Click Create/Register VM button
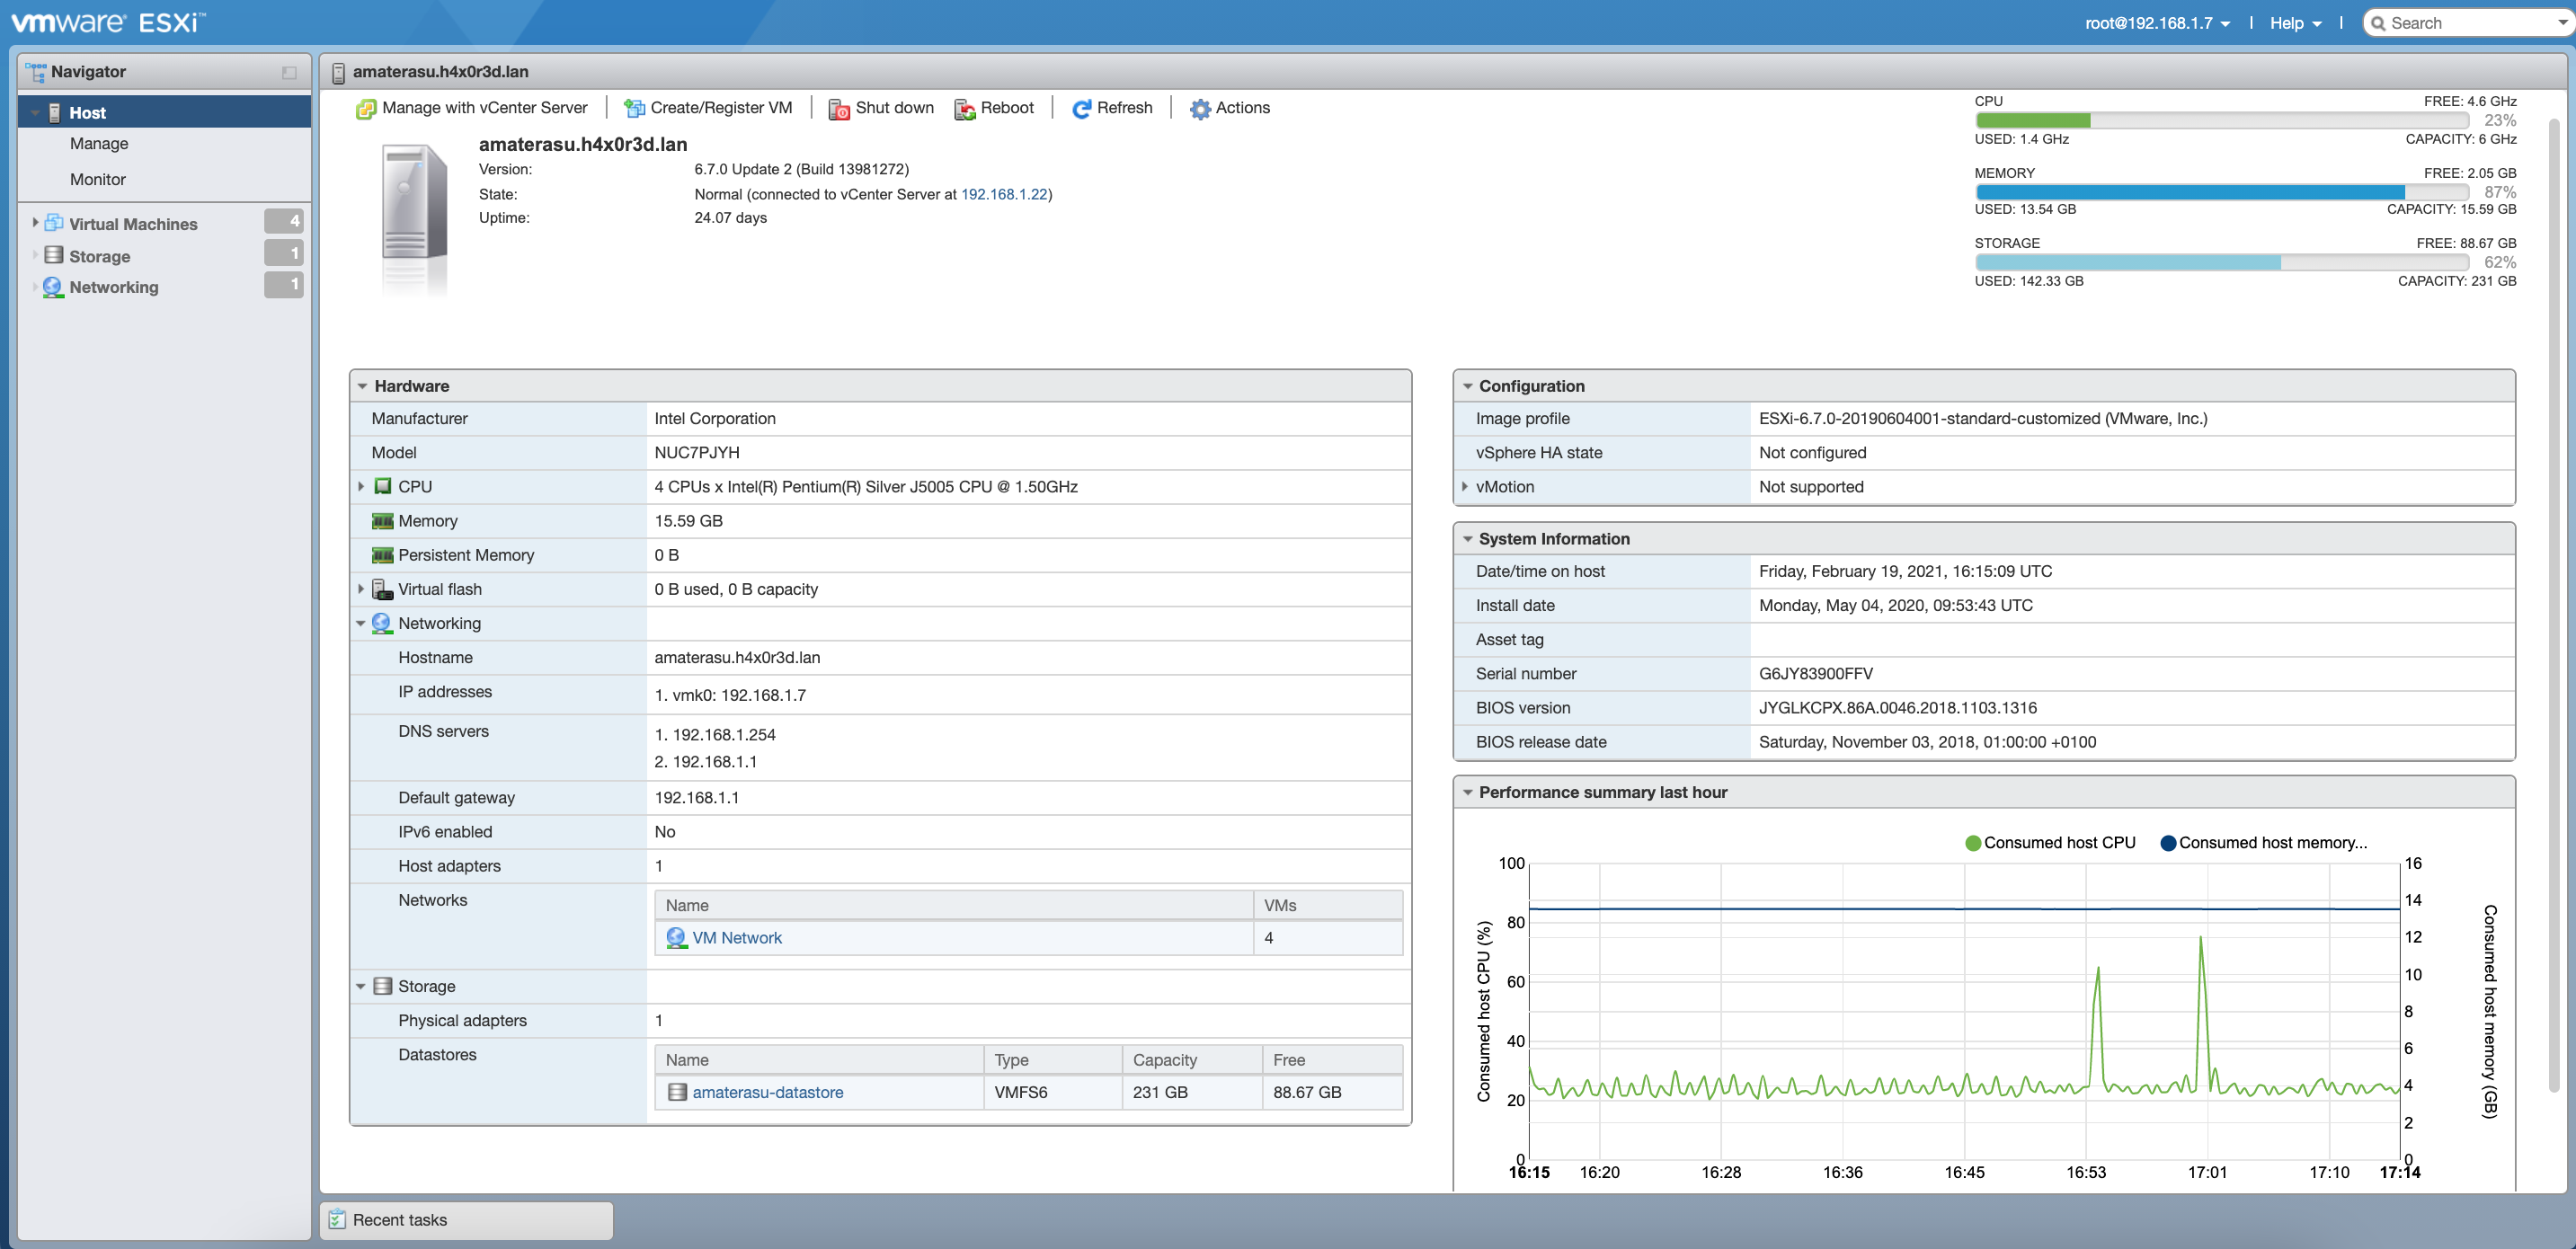 point(708,108)
